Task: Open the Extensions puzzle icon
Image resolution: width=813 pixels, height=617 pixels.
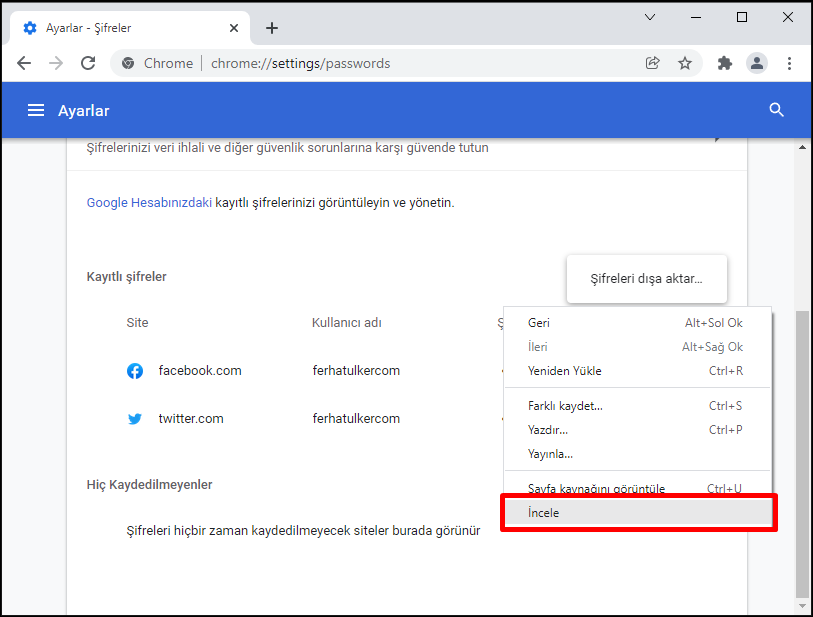Action: click(724, 63)
